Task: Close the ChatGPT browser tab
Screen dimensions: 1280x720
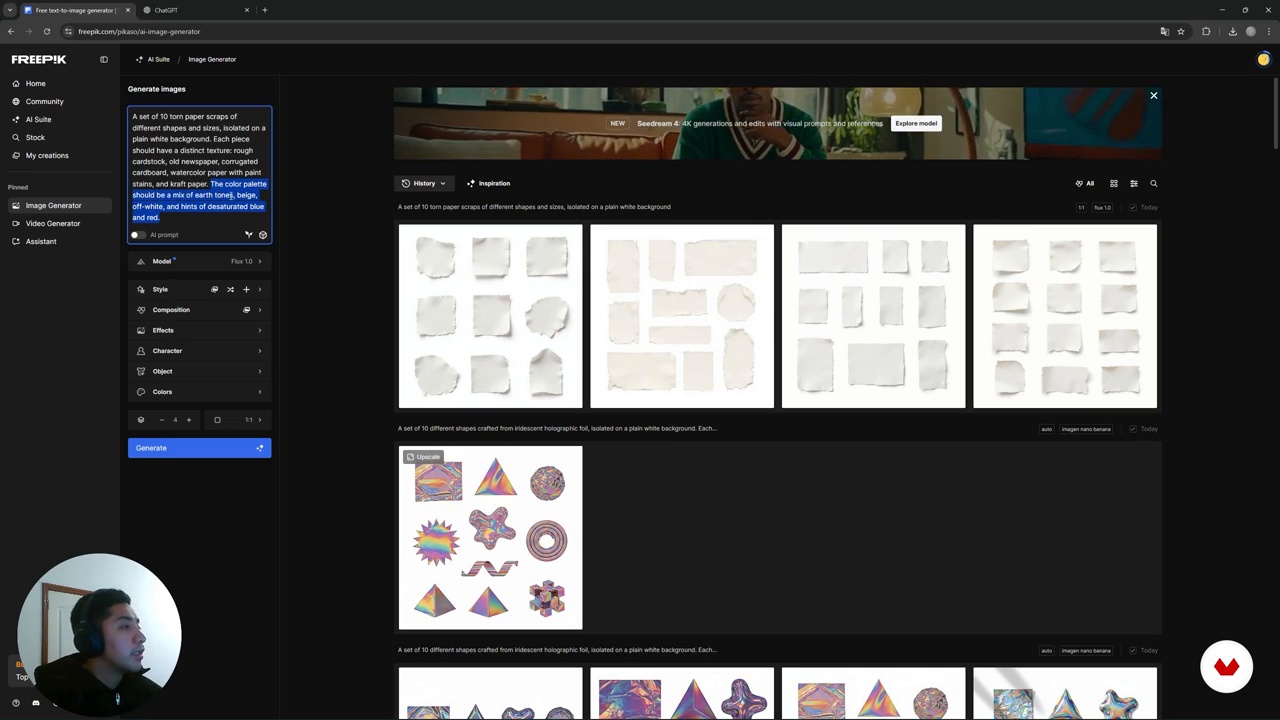Action: click(x=247, y=10)
